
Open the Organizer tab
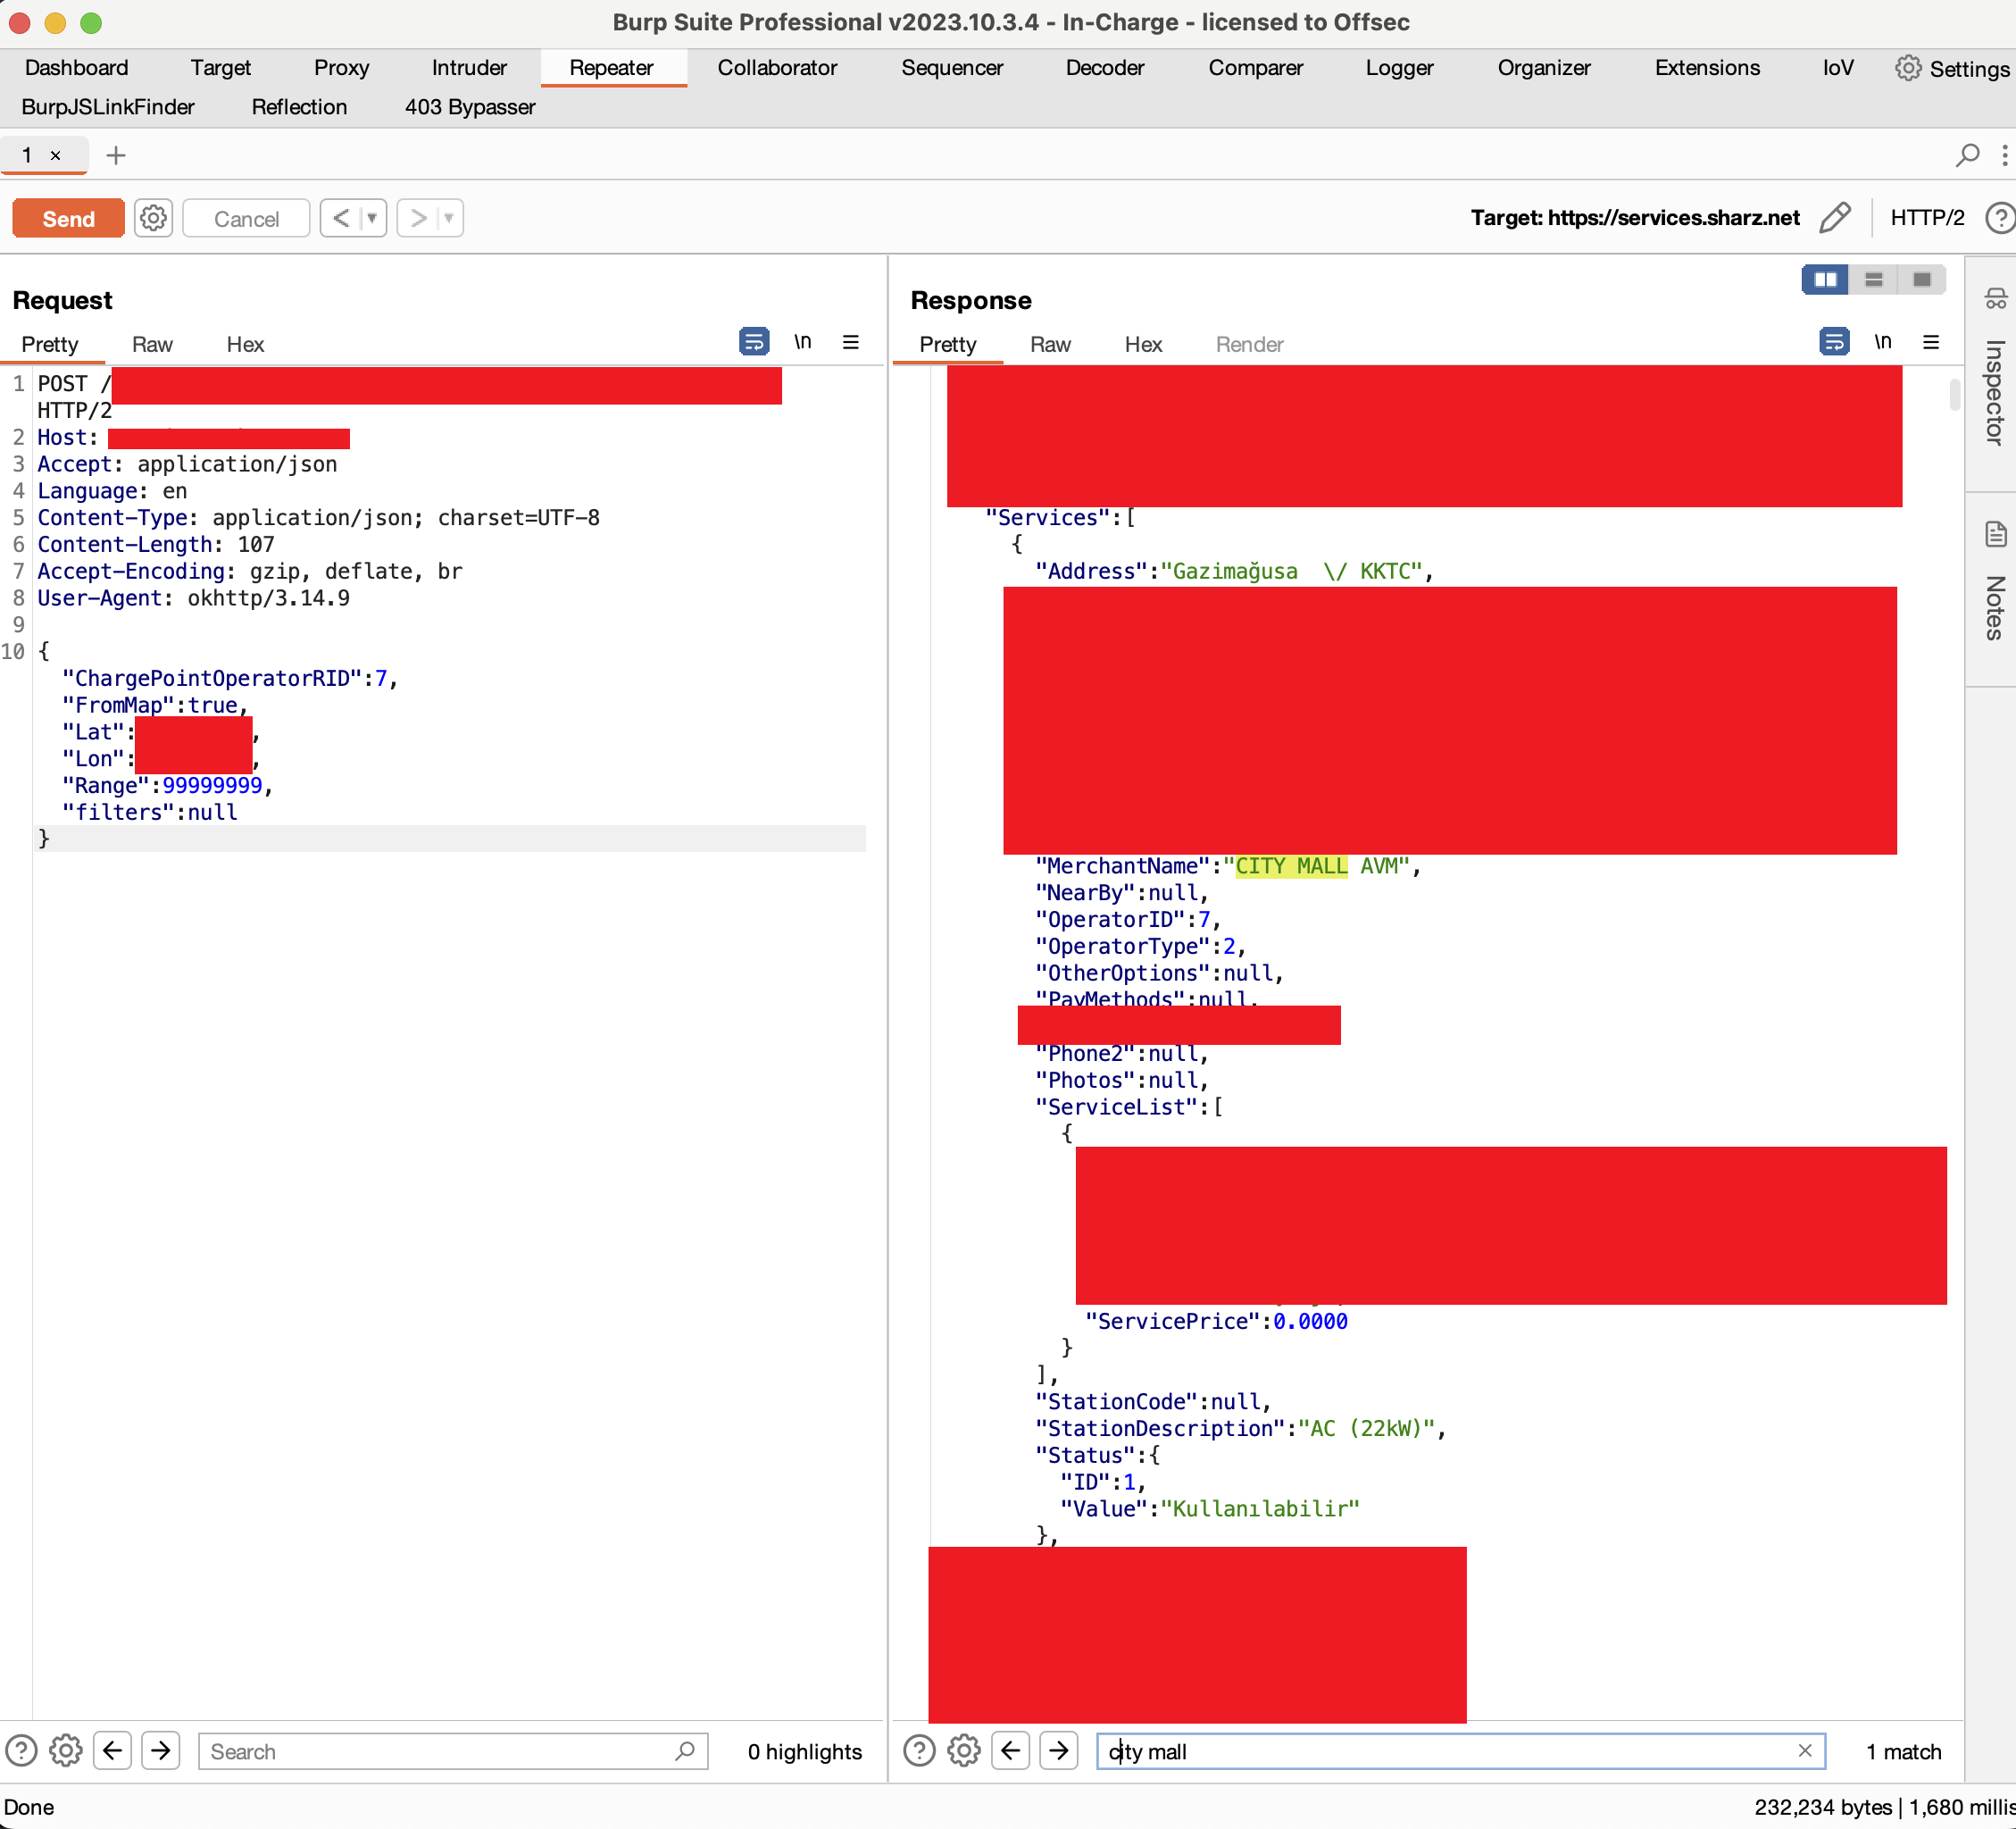click(1544, 67)
